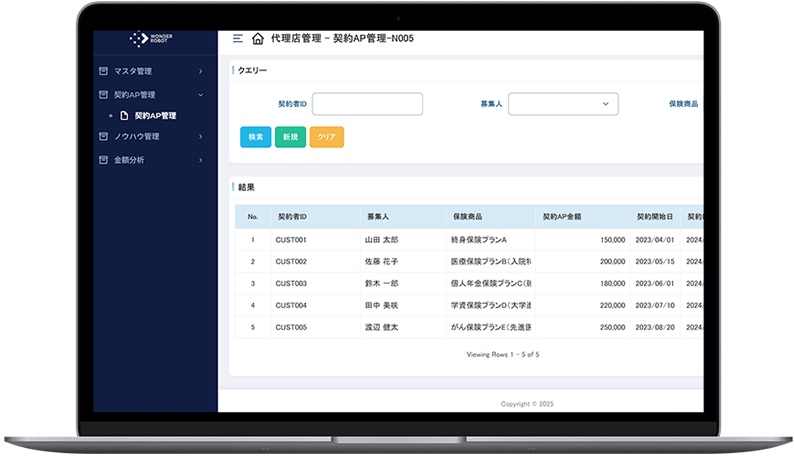Click 山田 太郎 in the table
794x459 pixels.
click(381, 240)
